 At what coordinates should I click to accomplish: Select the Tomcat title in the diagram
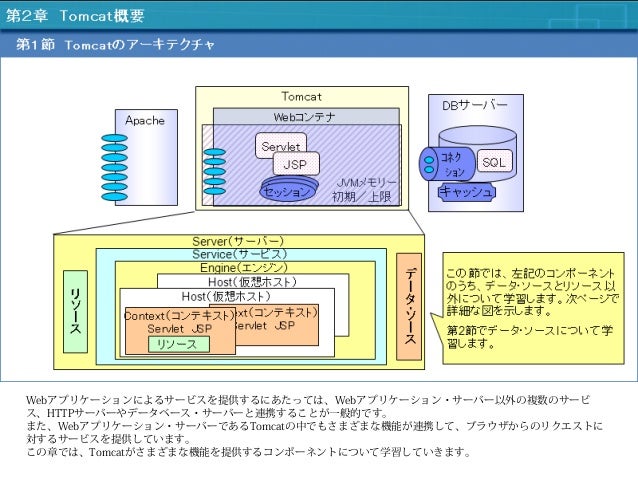click(x=302, y=96)
